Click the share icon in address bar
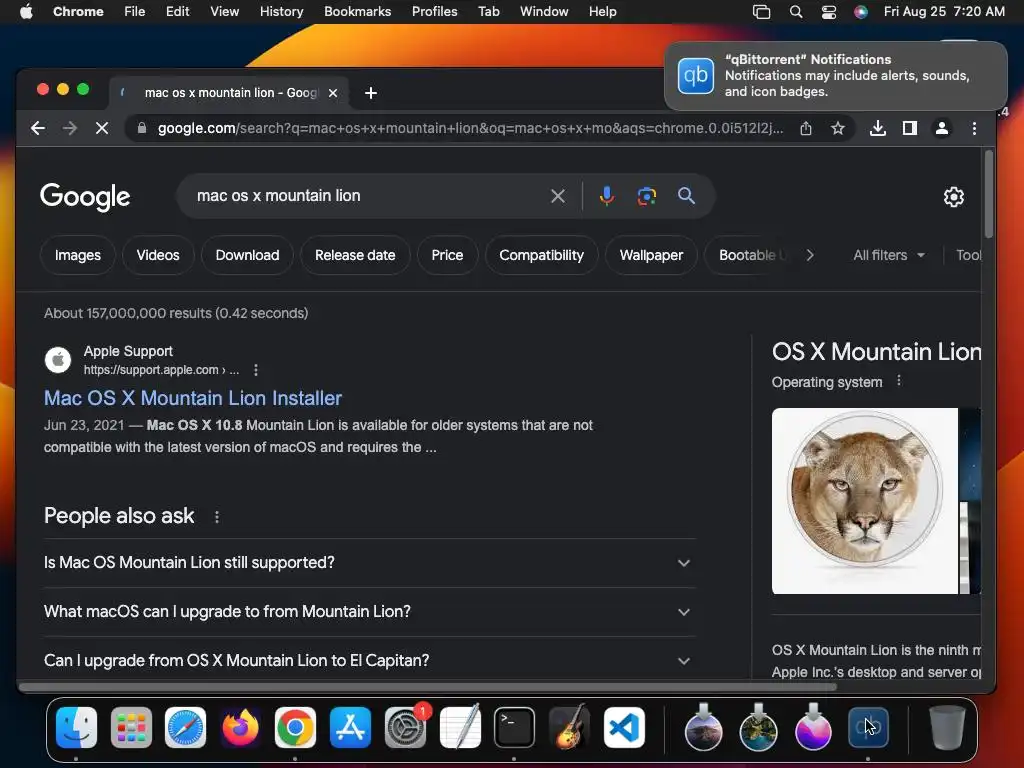The height and width of the screenshot is (768, 1024). coord(806,129)
